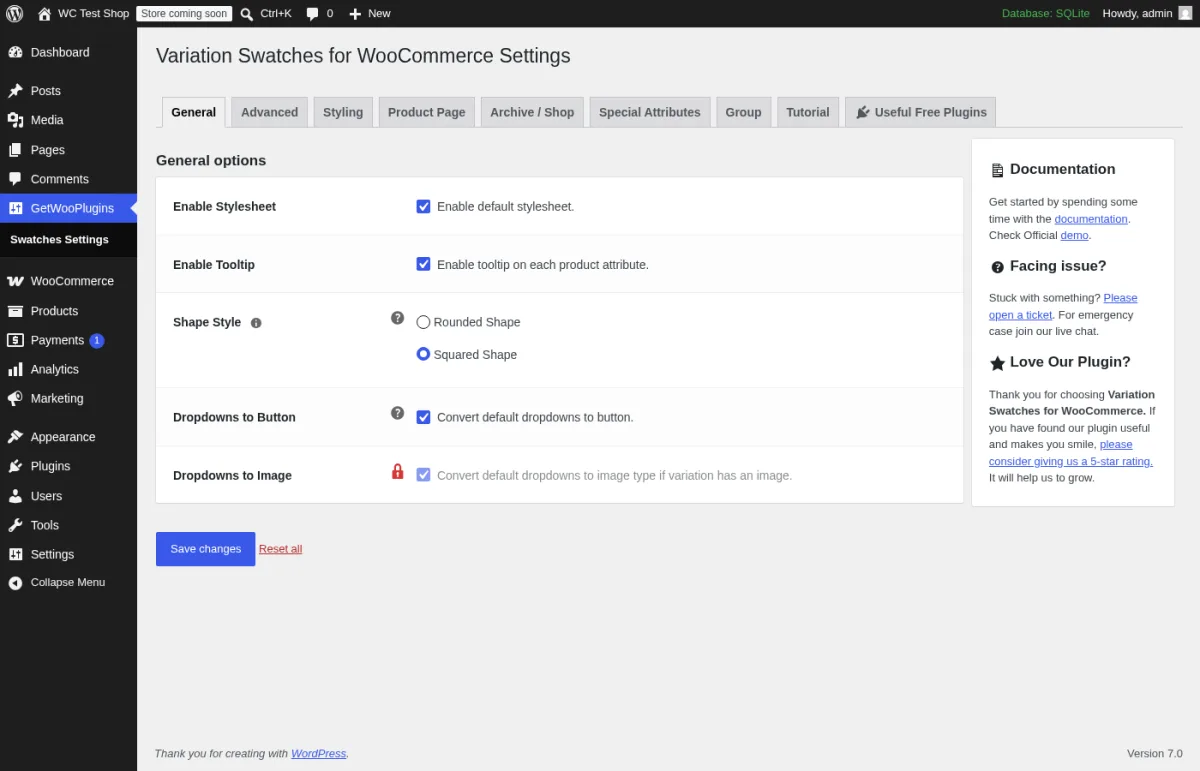Viewport: 1200px width, 771px height.
Task: Open Dashboard from the sidebar
Action: (60, 52)
